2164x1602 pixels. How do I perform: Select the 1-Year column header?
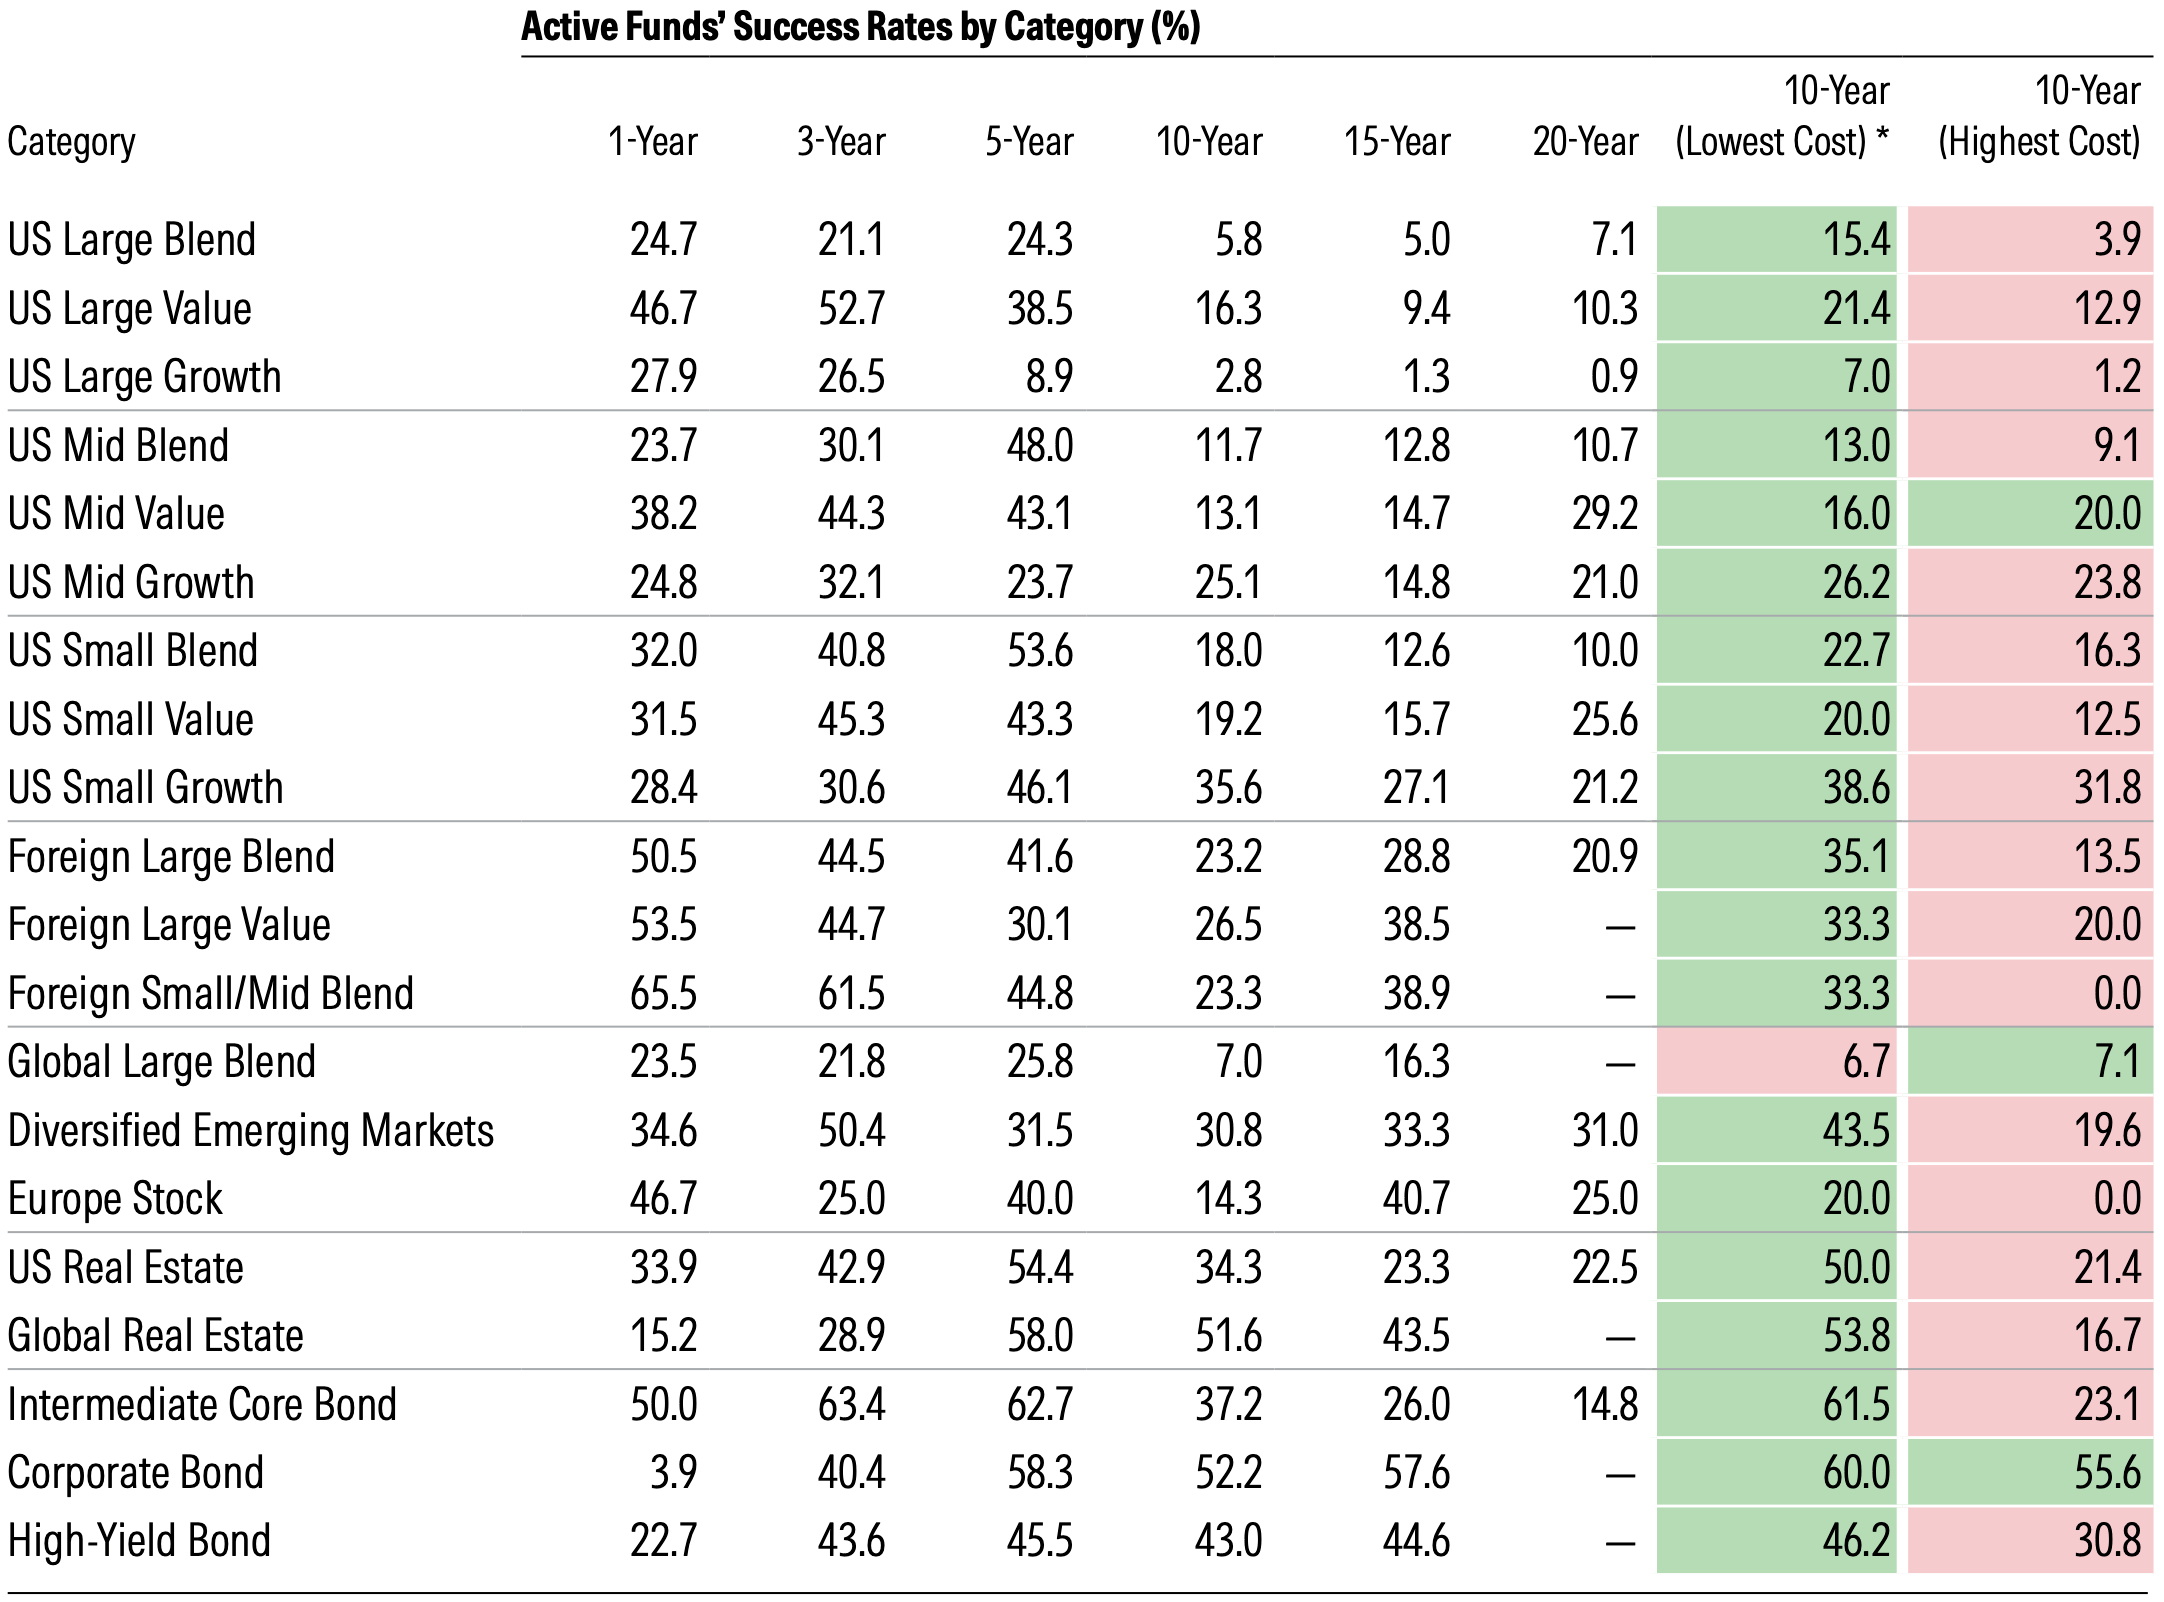pyautogui.click(x=652, y=142)
